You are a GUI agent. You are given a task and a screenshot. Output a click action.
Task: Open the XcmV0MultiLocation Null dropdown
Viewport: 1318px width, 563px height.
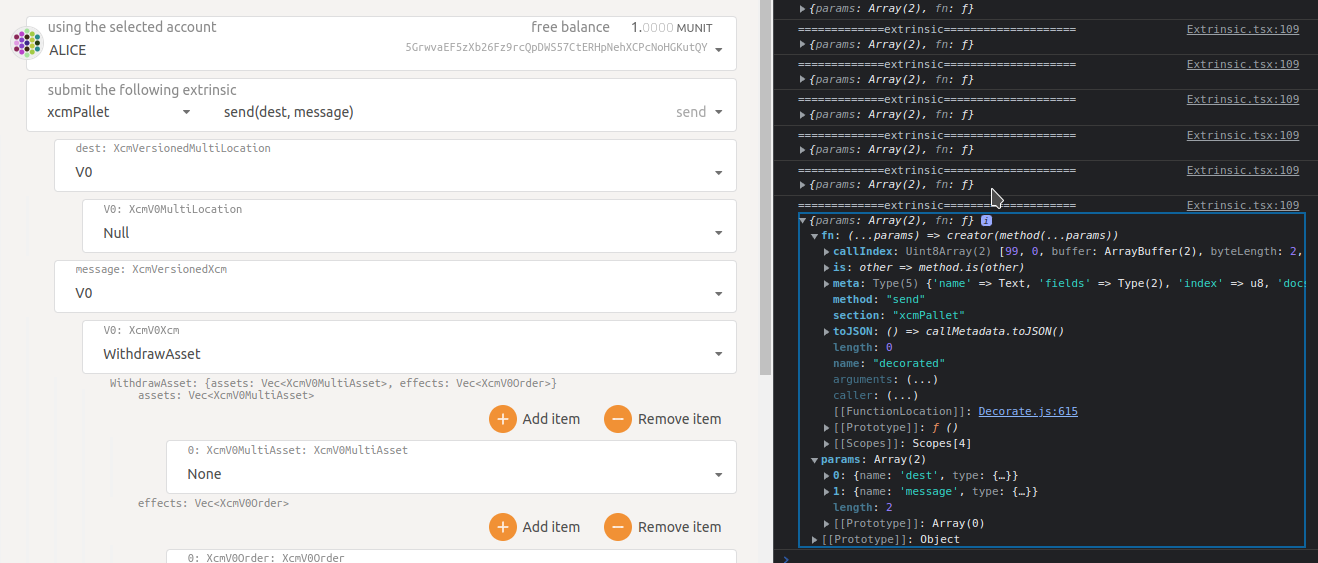pos(410,226)
